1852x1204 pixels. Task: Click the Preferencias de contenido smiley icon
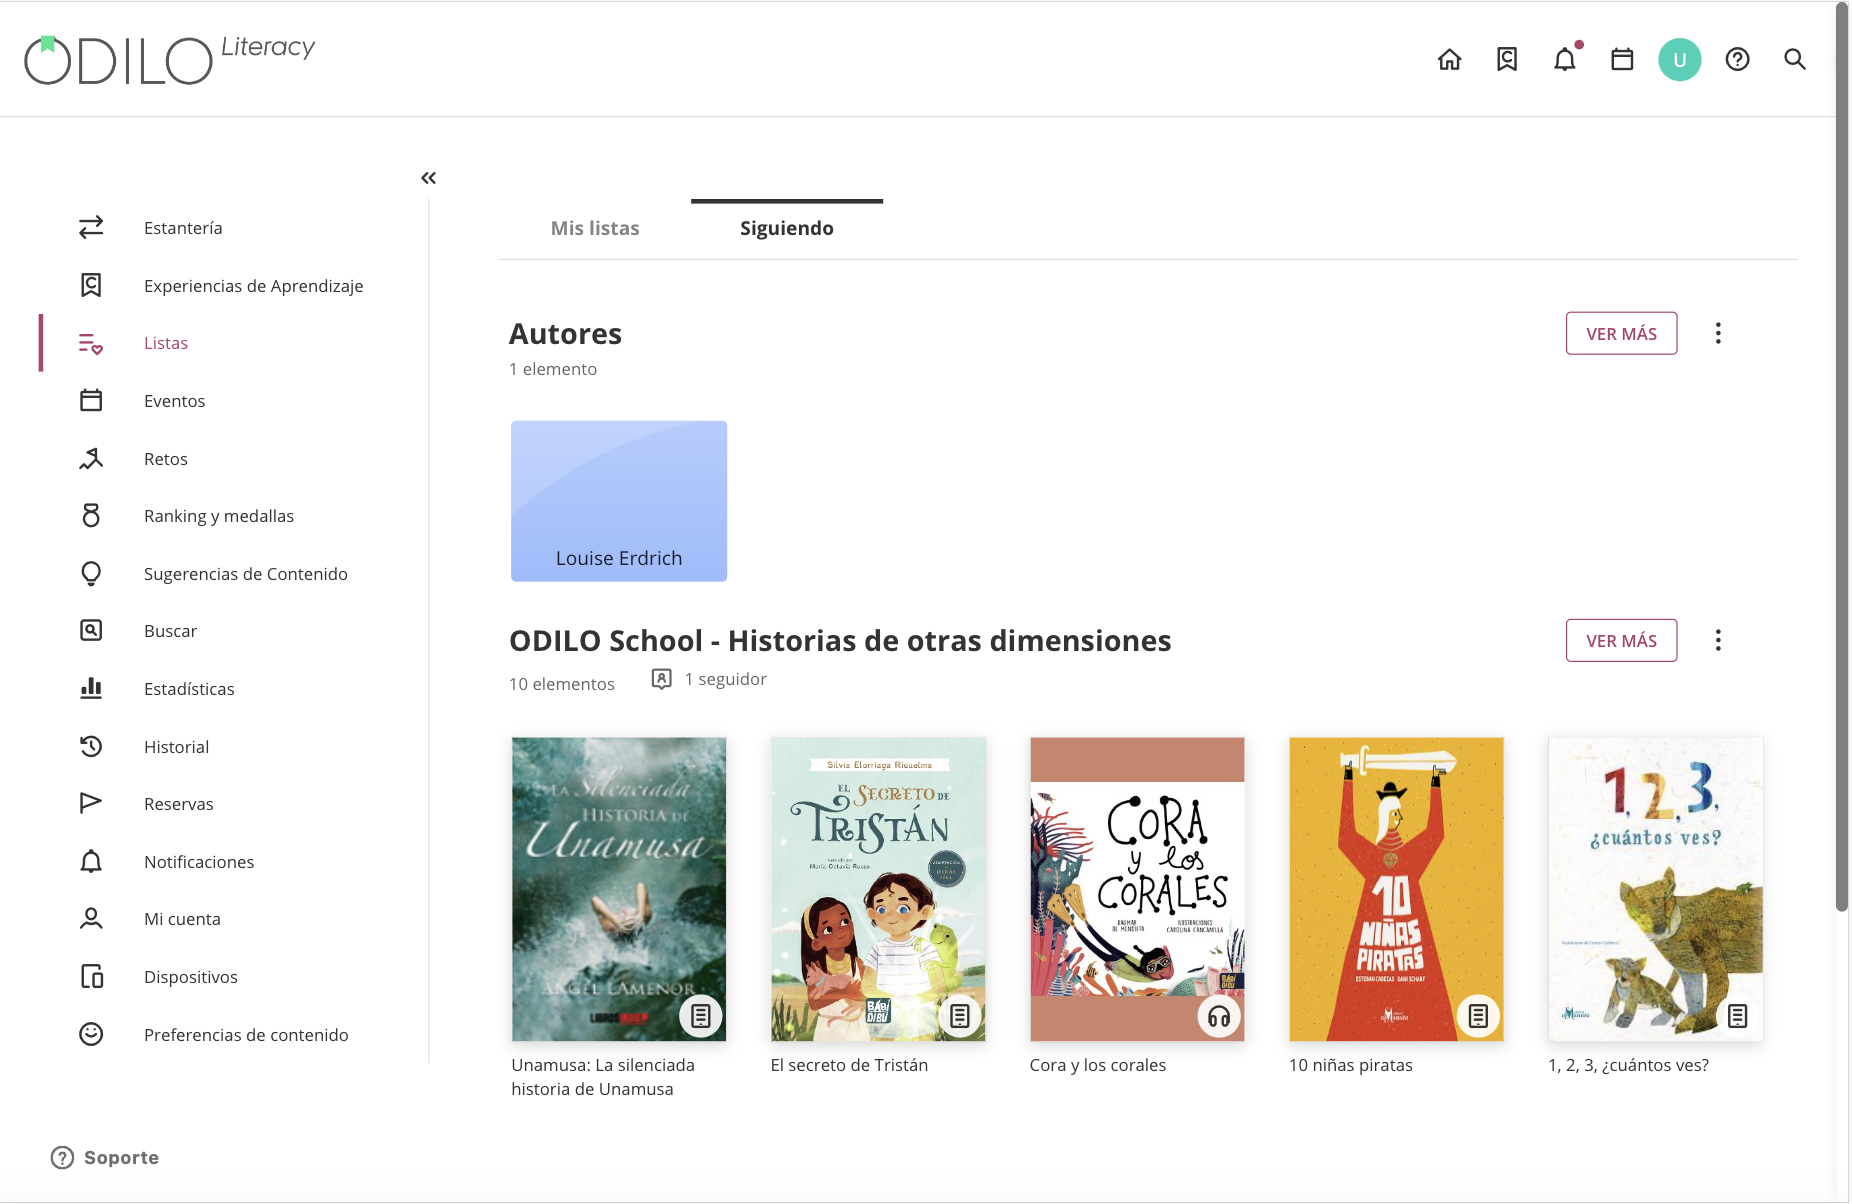tap(91, 1035)
